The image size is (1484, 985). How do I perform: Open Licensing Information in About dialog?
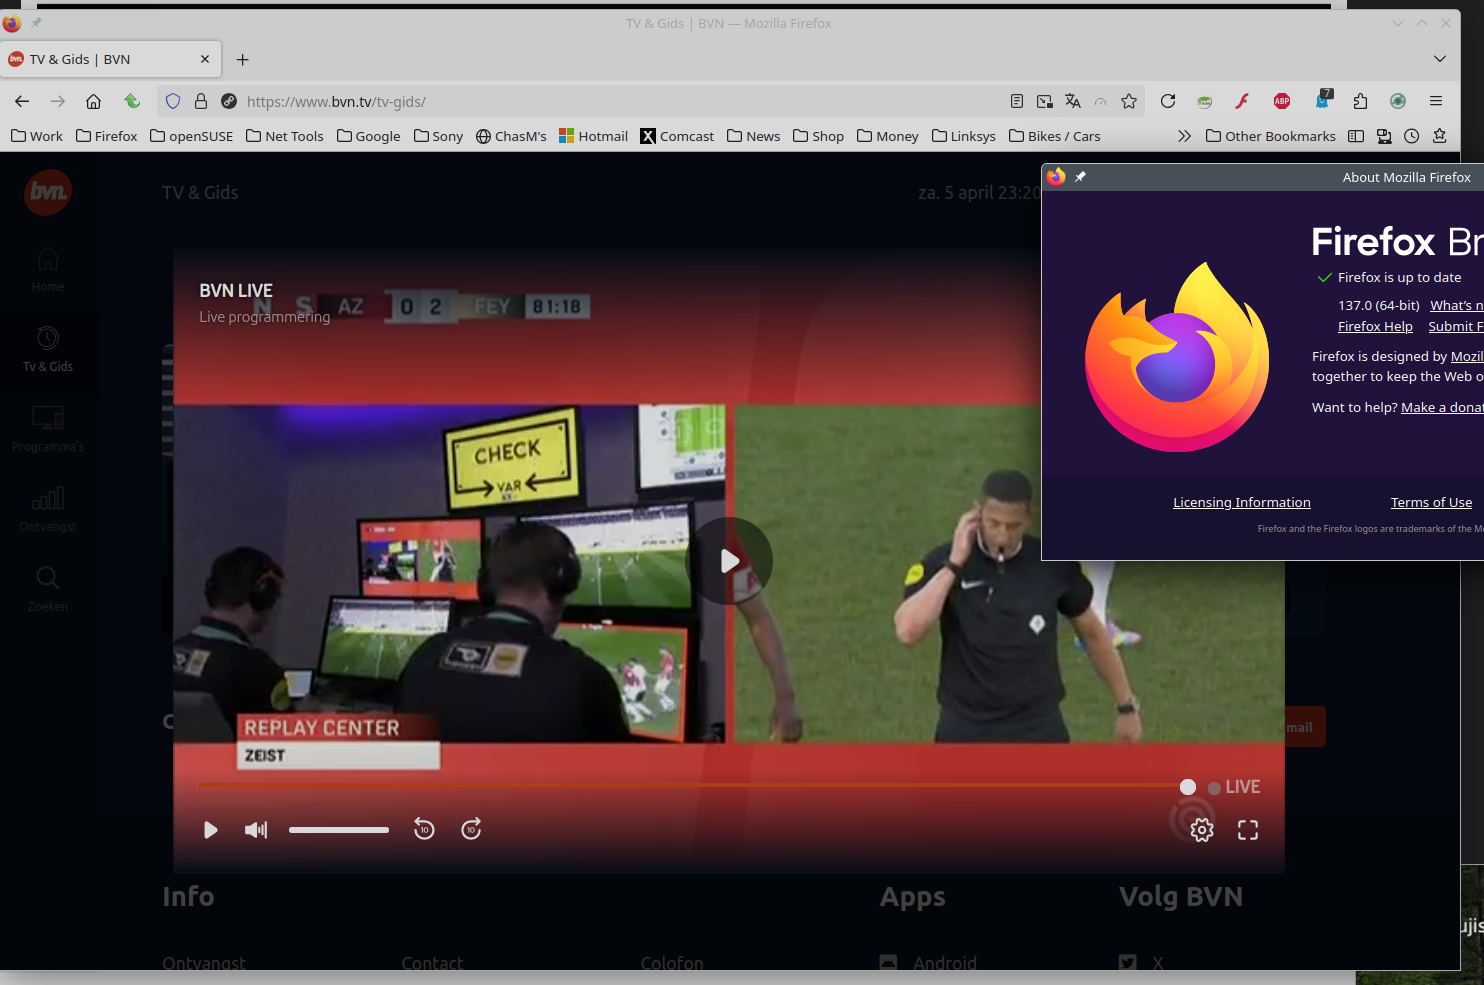coord(1242,503)
